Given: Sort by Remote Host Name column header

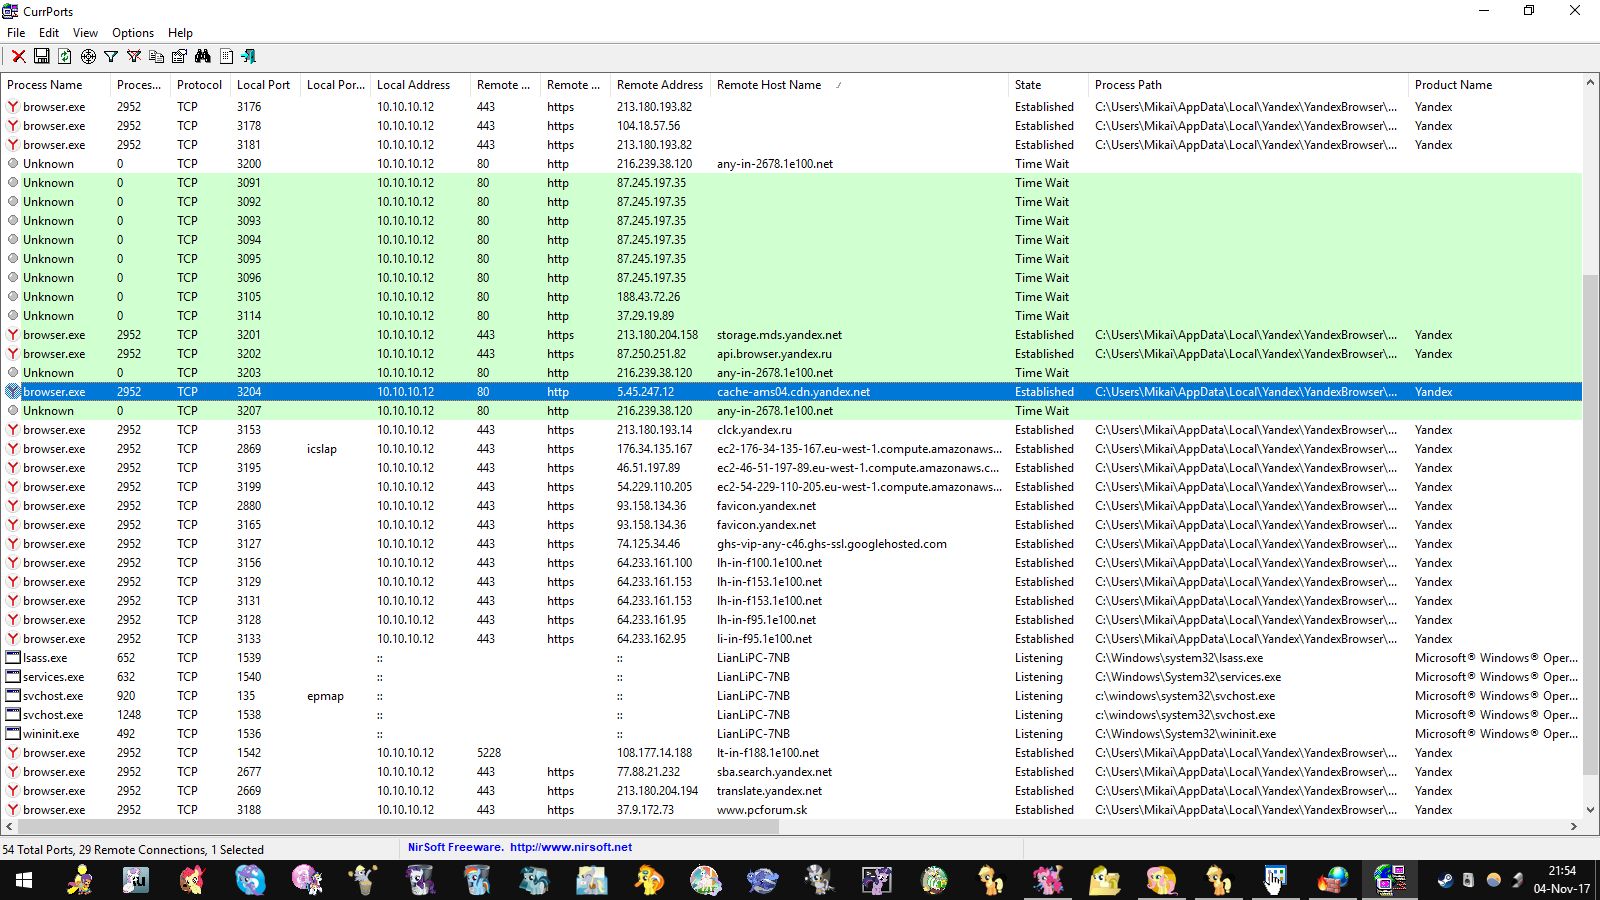Looking at the screenshot, I should tap(768, 85).
